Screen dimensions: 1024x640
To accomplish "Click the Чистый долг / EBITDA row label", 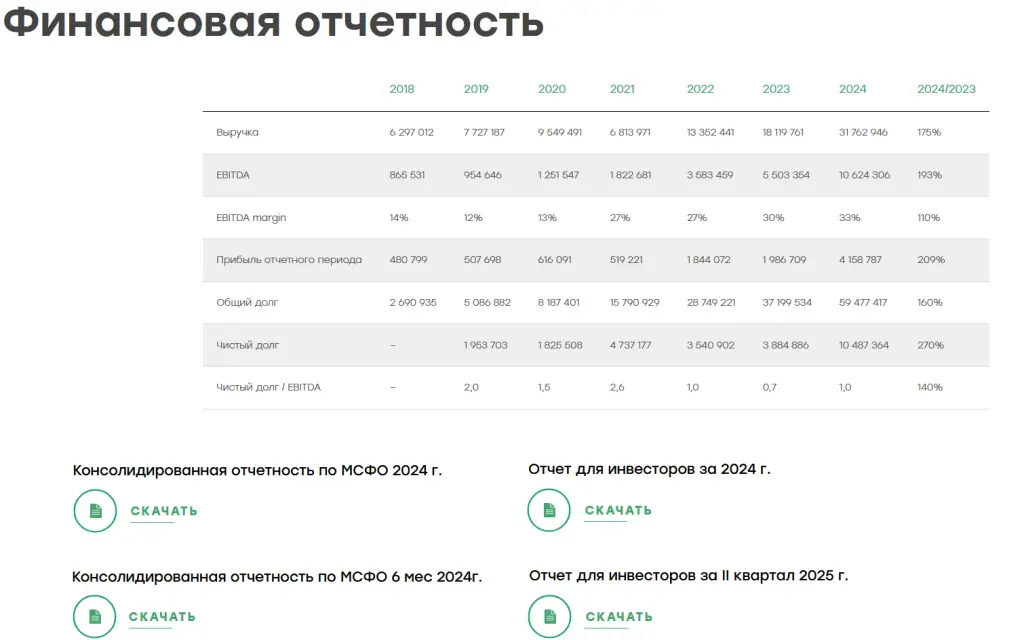I will (268, 387).
